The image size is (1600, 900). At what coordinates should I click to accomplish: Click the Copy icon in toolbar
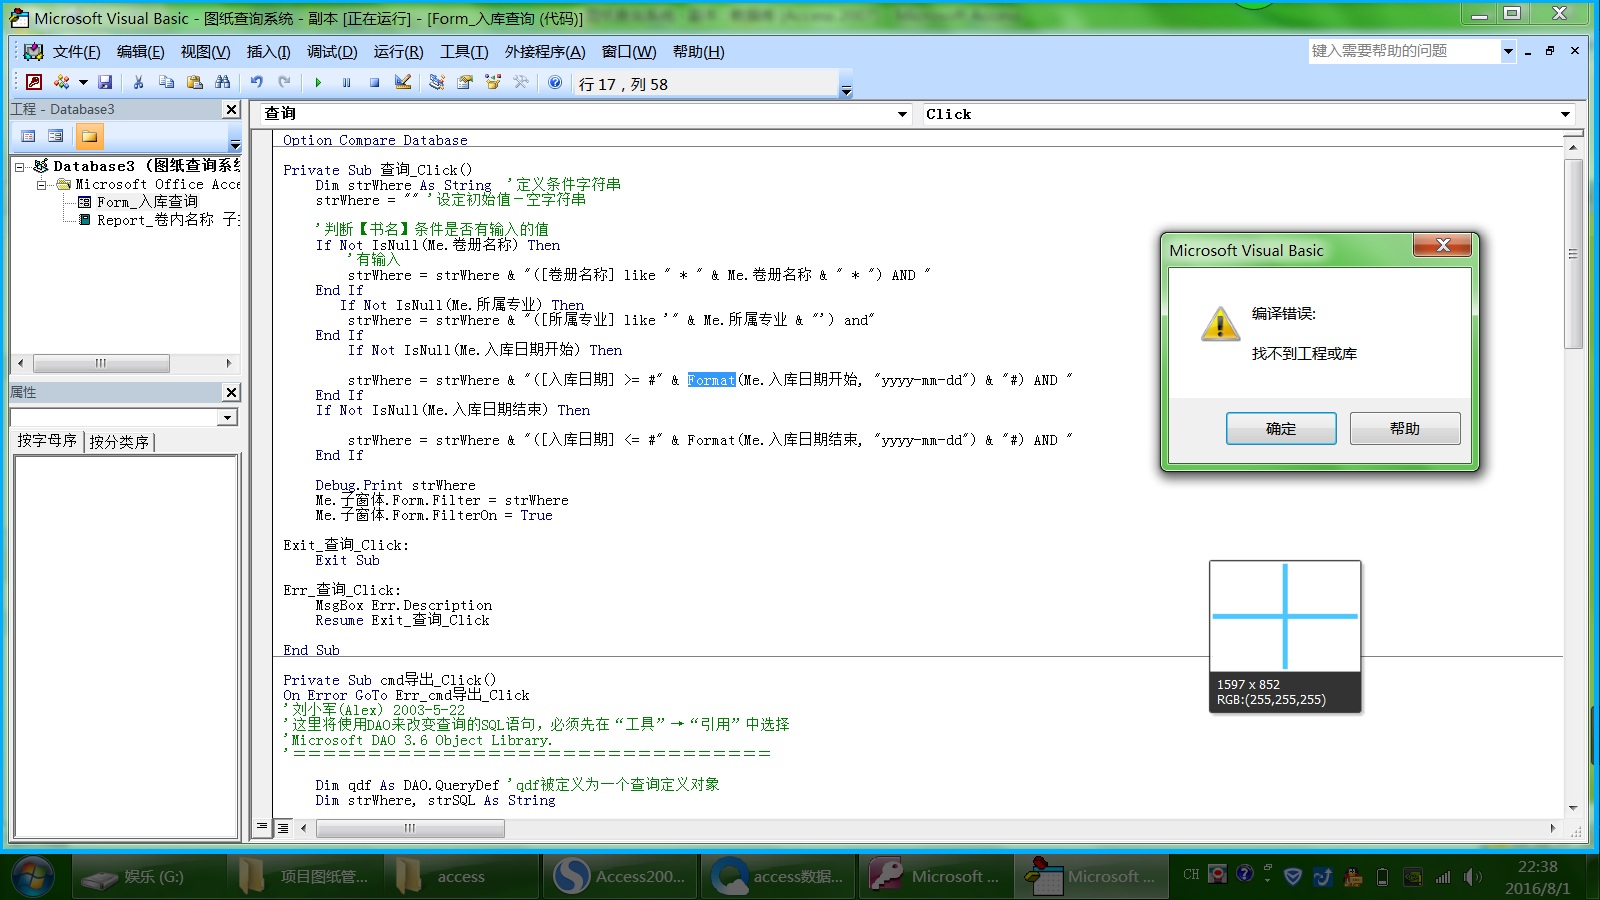click(166, 82)
